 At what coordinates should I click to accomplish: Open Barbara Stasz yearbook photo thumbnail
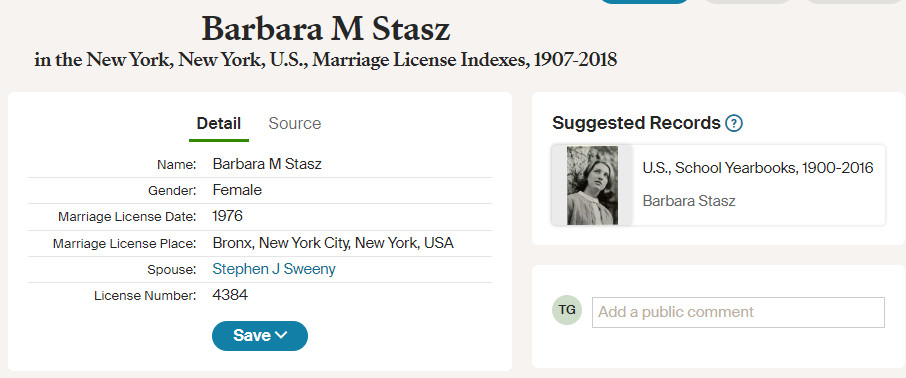point(592,185)
